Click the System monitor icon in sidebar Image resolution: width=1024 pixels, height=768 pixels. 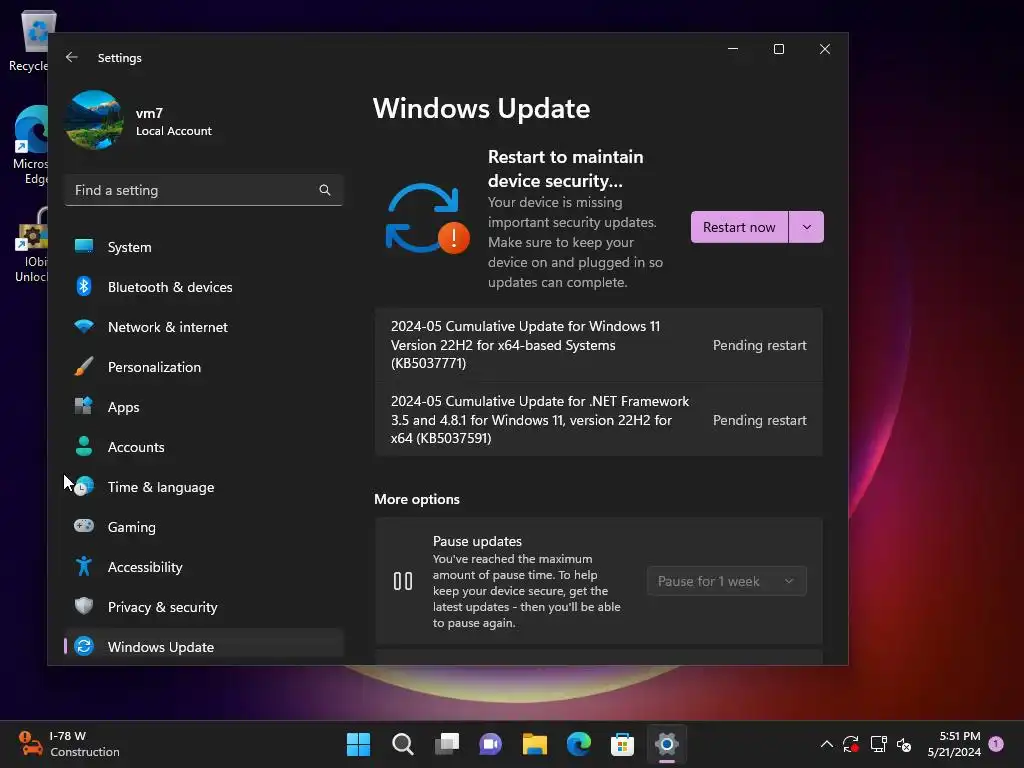[x=84, y=246]
